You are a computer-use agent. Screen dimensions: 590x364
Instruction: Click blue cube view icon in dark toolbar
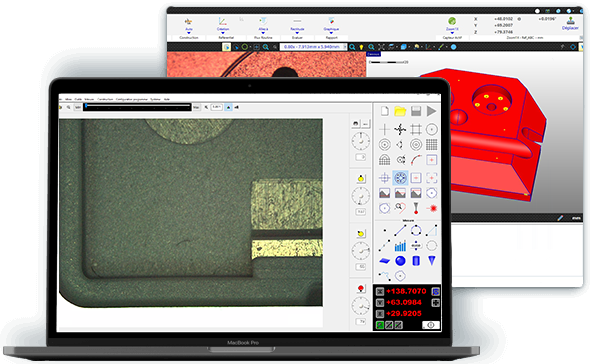pos(404,47)
